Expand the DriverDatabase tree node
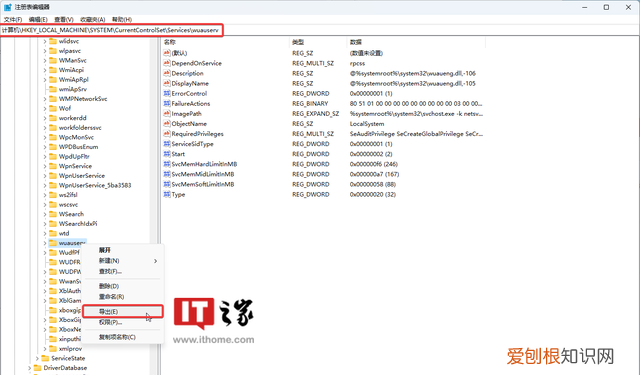640x375 pixels. 29,368
